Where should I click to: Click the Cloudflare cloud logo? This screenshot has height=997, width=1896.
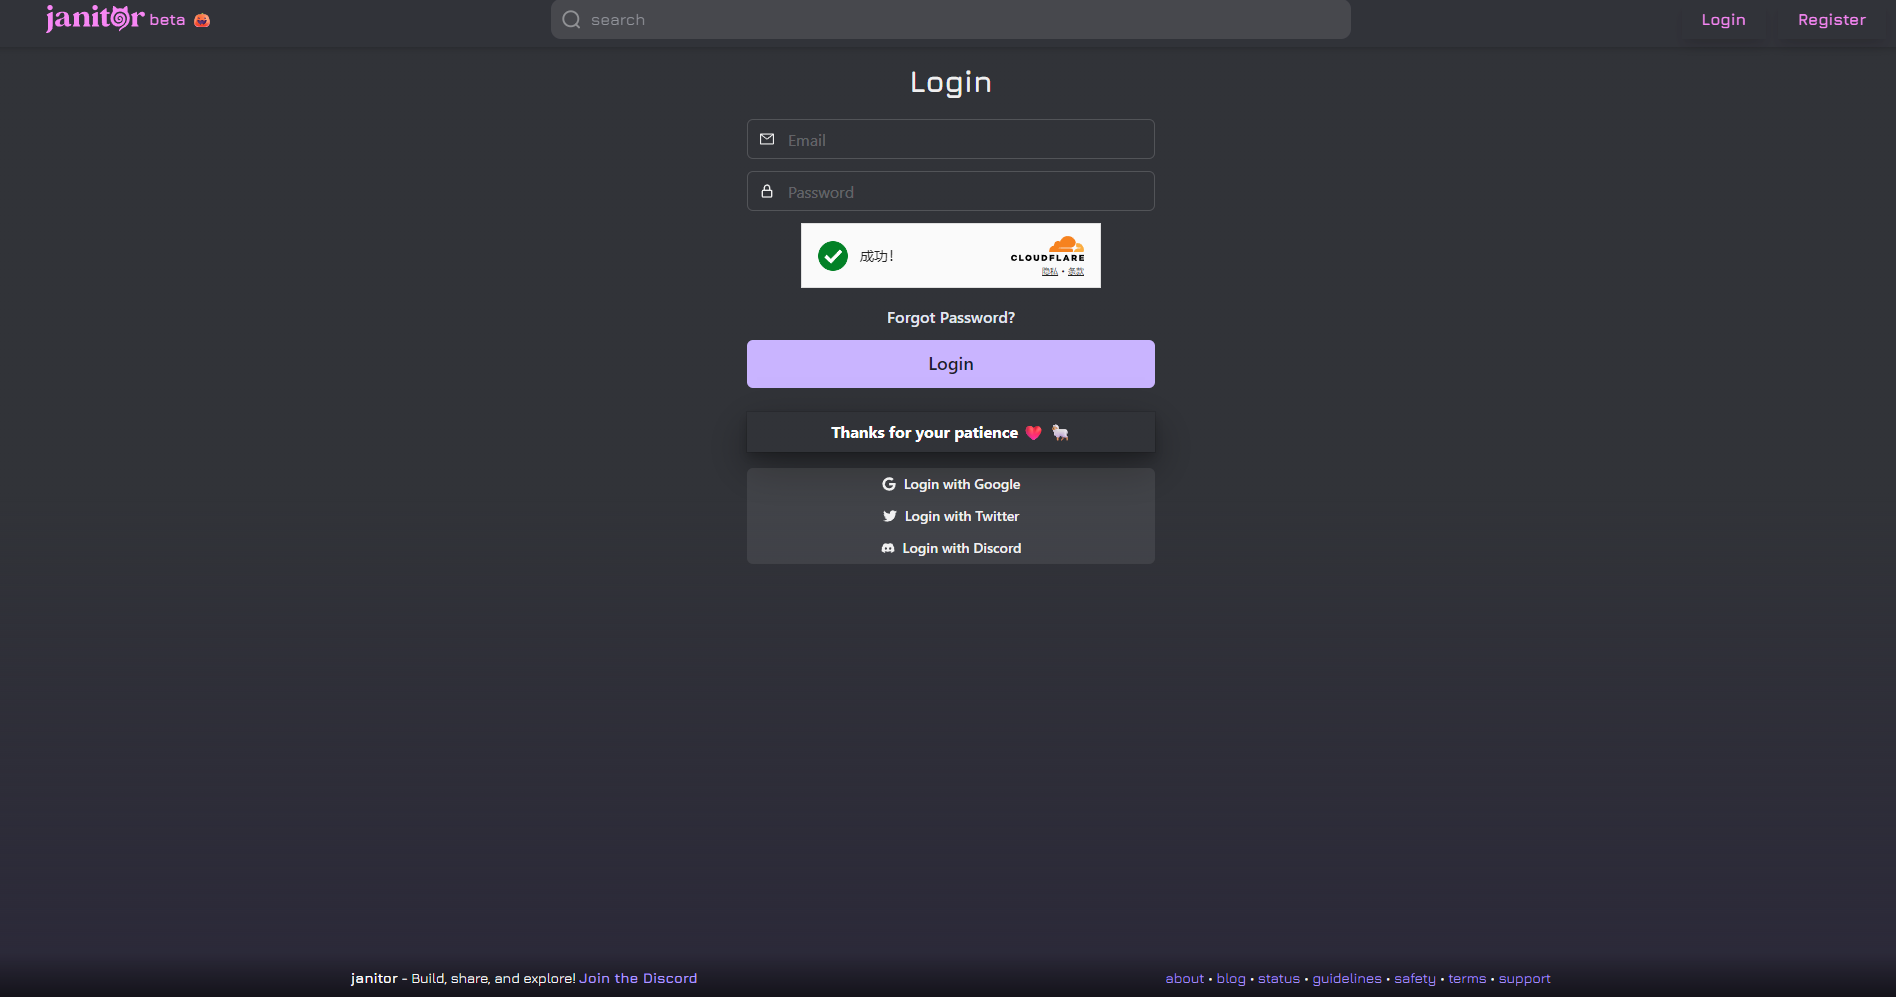(x=1066, y=245)
